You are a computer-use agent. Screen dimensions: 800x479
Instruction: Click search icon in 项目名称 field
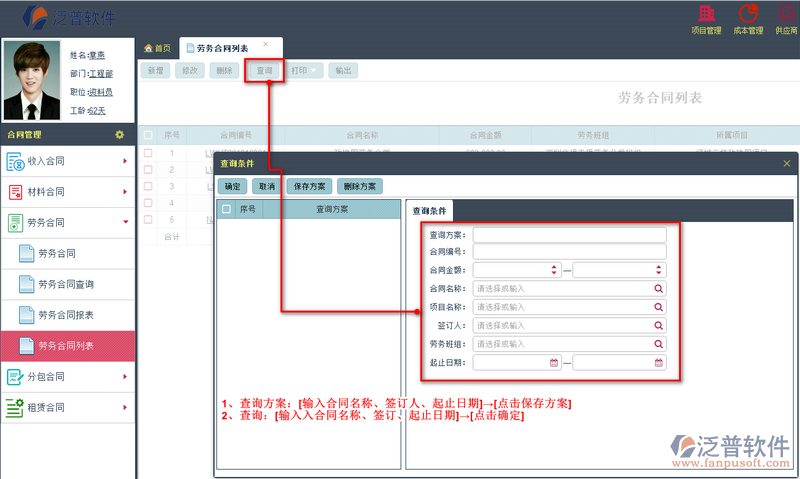click(x=659, y=307)
